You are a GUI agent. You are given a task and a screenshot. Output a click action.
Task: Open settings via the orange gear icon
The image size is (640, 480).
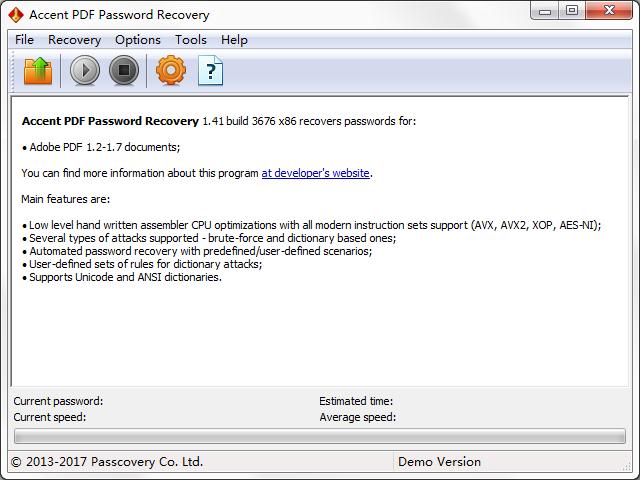point(171,71)
